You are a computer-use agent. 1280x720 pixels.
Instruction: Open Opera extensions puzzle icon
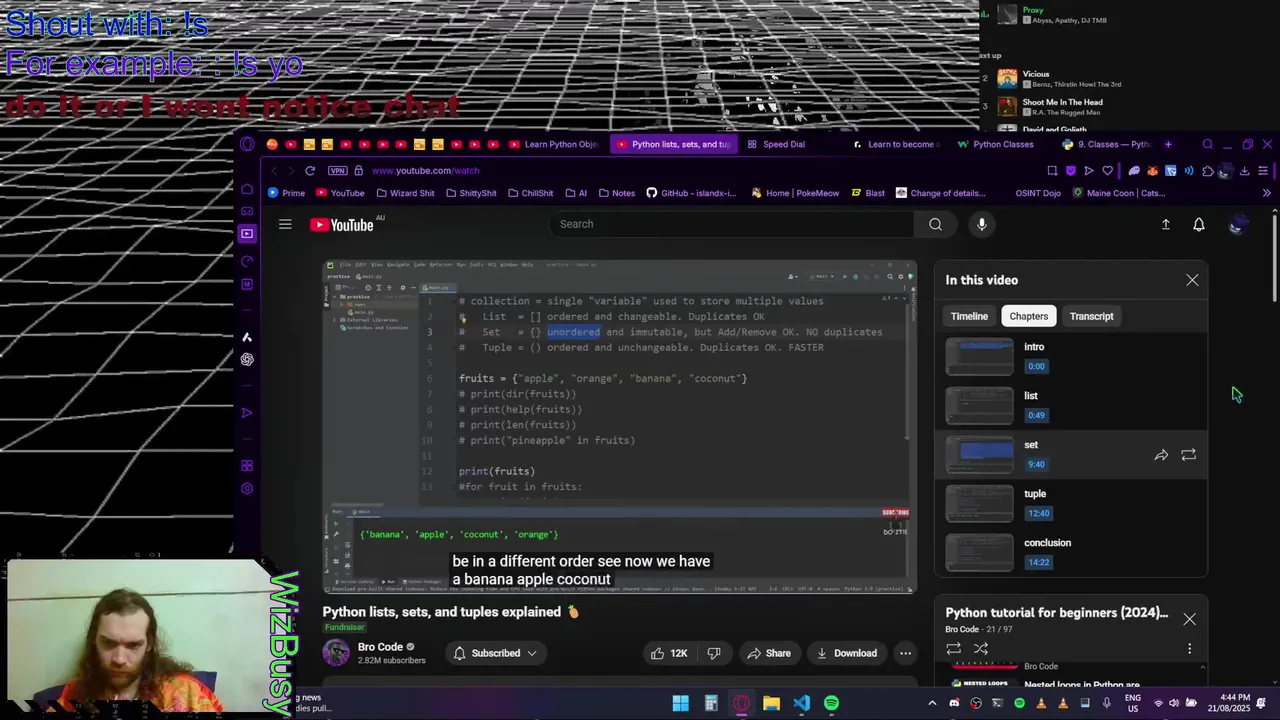pyautogui.click(x=1208, y=171)
